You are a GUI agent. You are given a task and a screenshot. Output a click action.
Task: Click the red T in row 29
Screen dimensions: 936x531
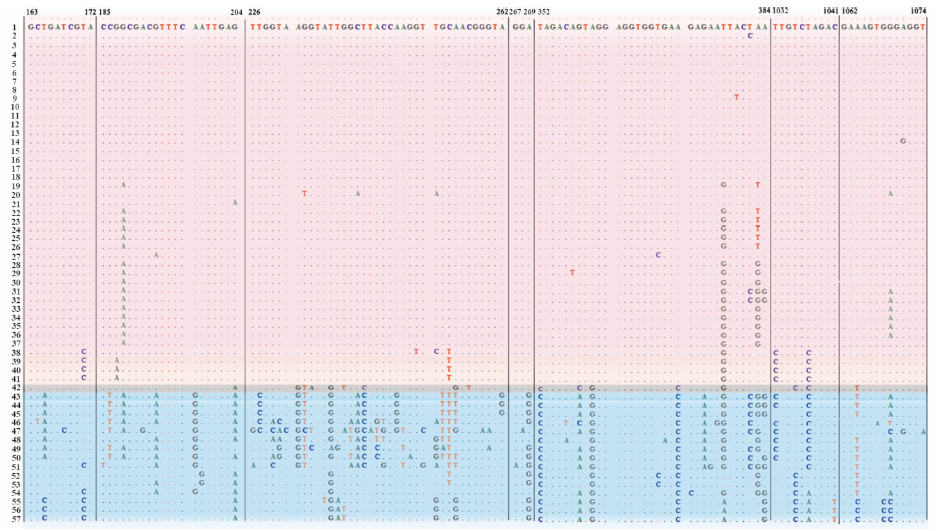pyautogui.click(x=572, y=273)
